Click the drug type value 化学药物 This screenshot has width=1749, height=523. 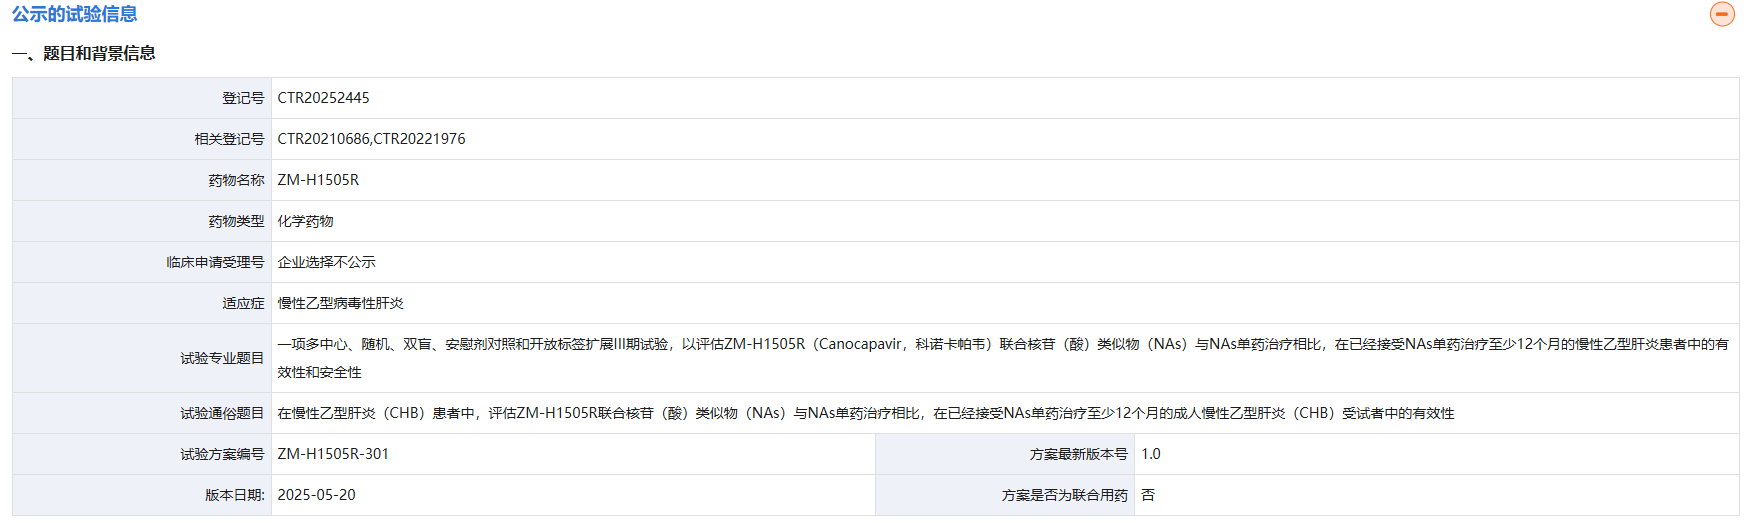coord(305,221)
